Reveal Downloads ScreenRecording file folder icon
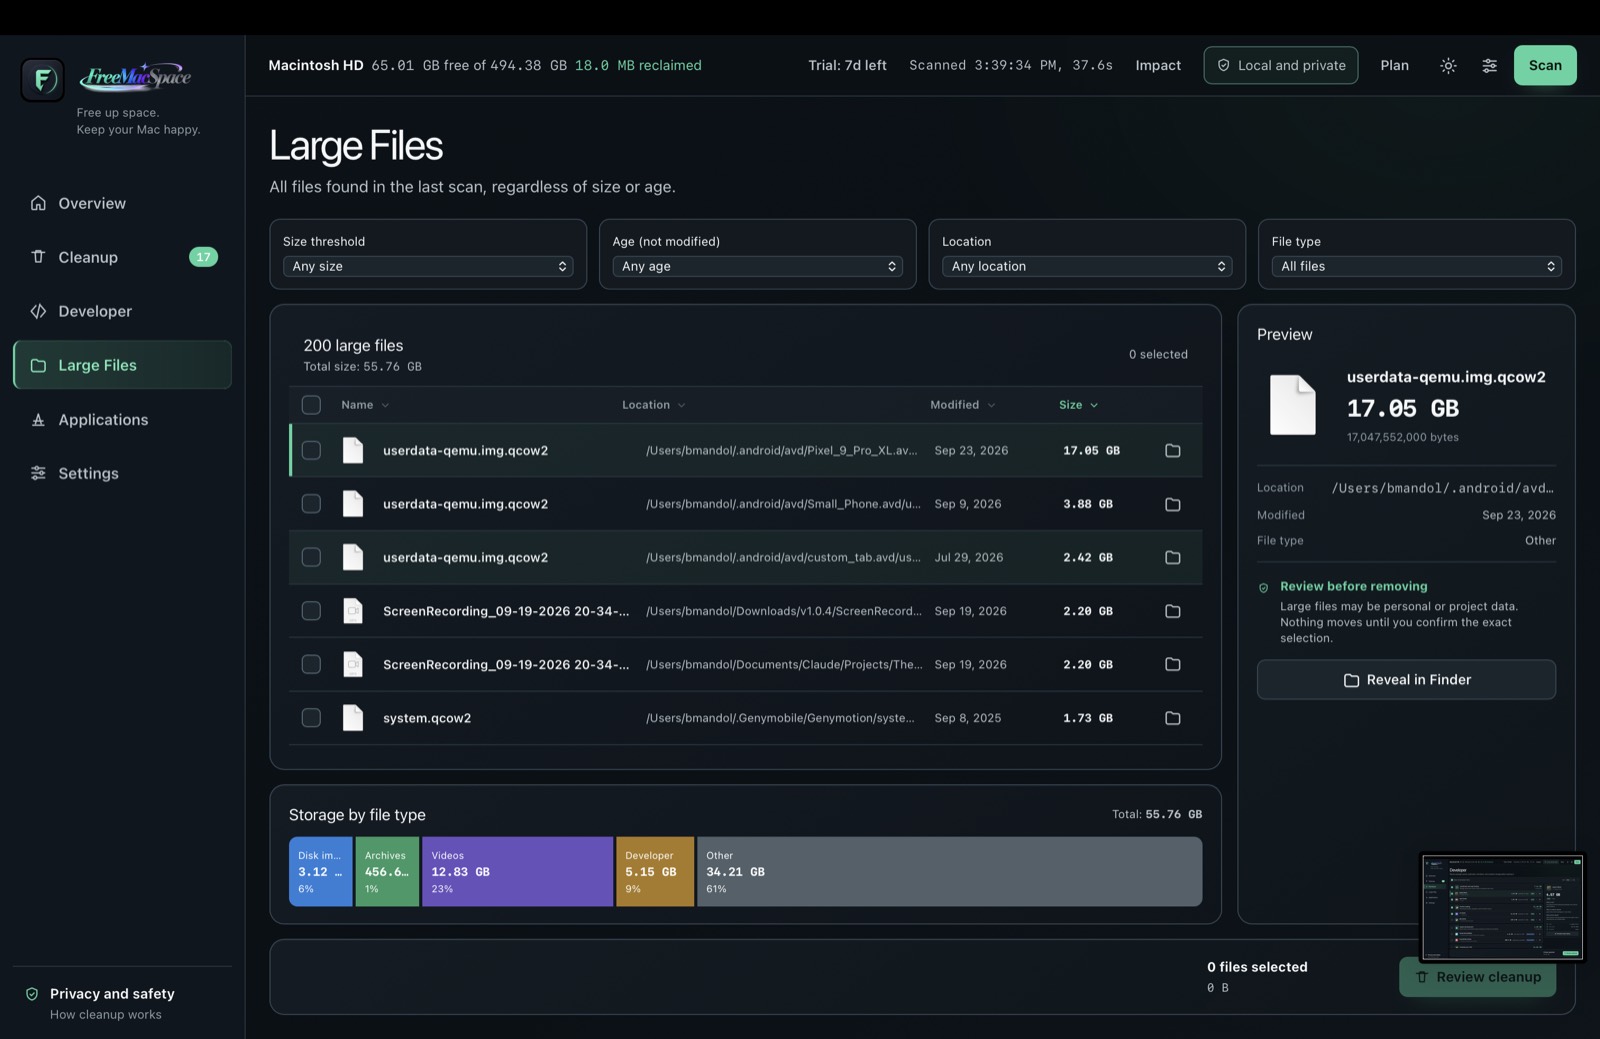Image resolution: width=1600 pixels, height=1039 pixels. (1173, 612)
